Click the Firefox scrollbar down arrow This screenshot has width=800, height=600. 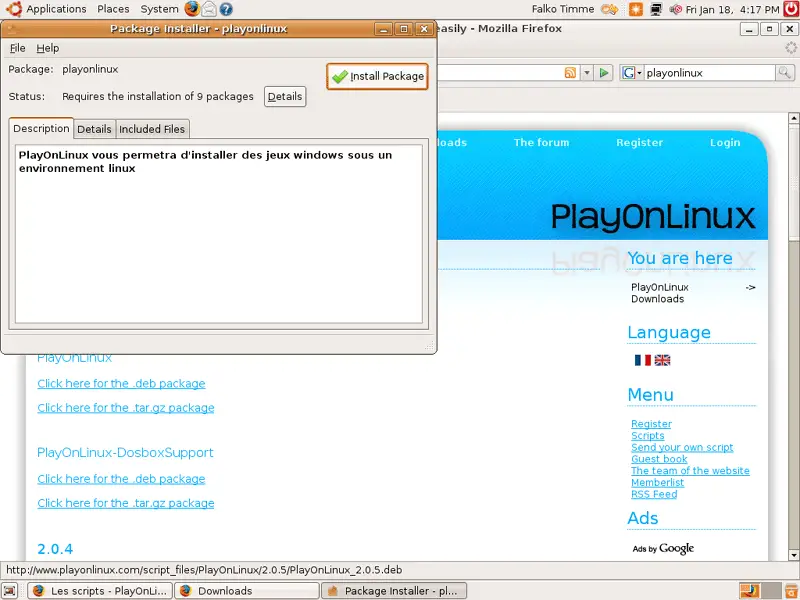[x=793, y=555]
